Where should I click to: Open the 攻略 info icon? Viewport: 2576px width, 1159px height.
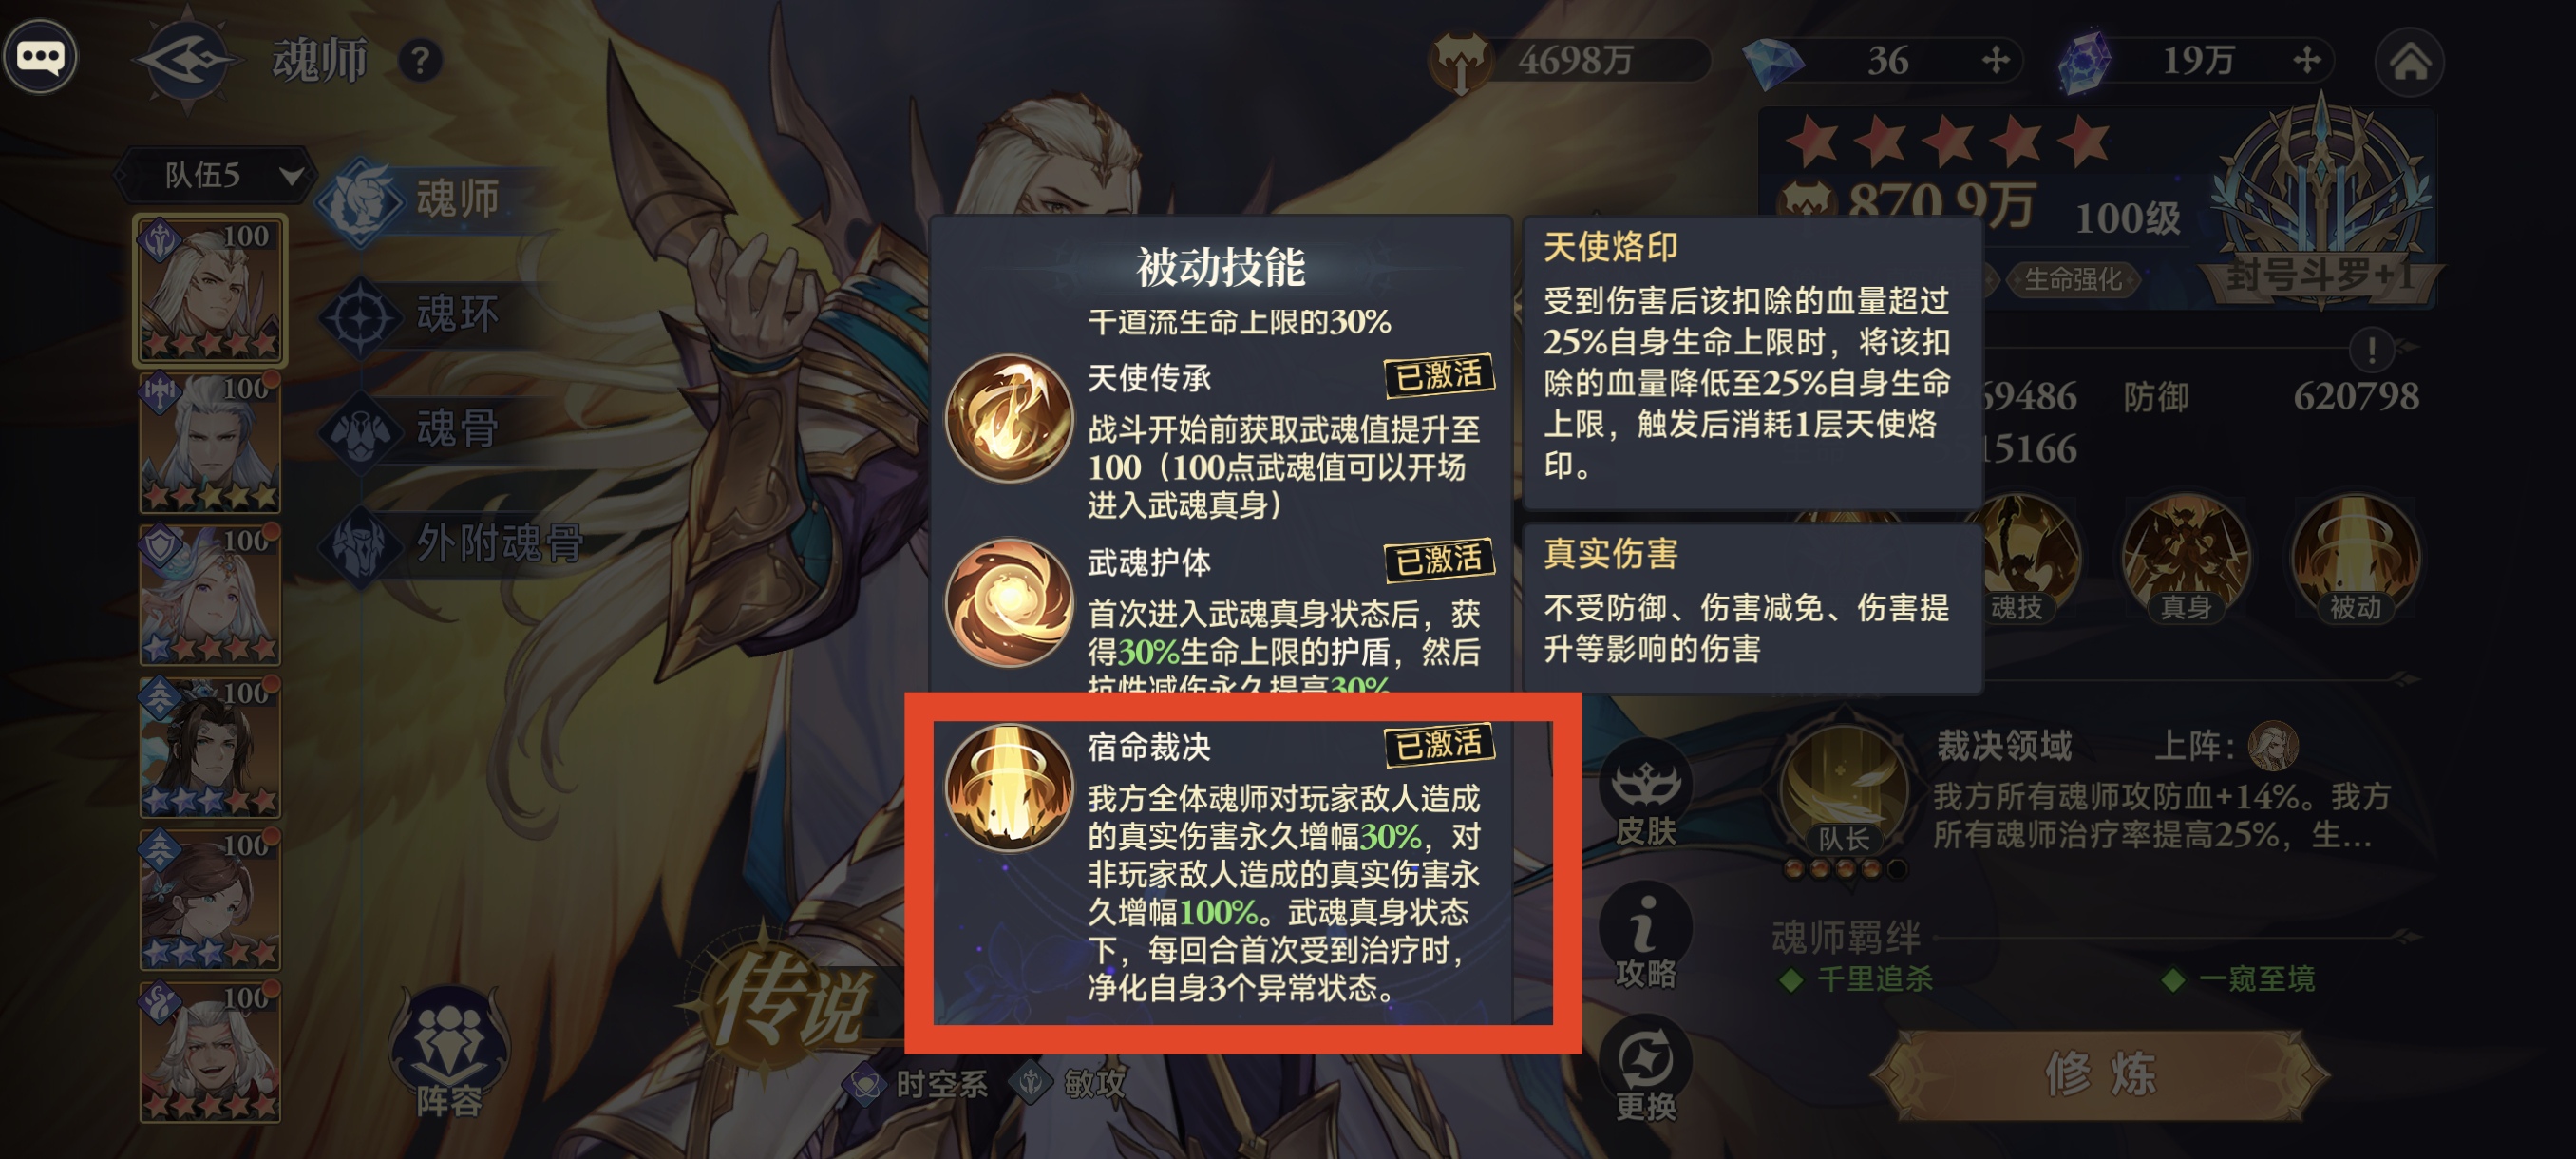[1645, 939]
